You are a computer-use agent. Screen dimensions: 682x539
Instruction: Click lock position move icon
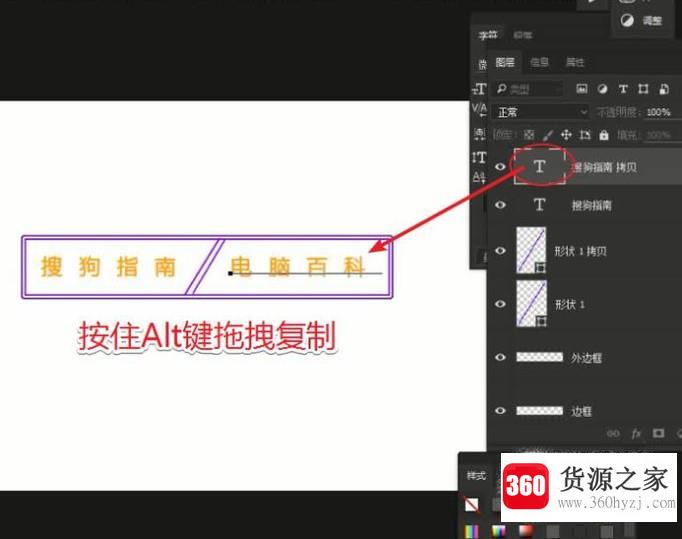click(566, 135)
